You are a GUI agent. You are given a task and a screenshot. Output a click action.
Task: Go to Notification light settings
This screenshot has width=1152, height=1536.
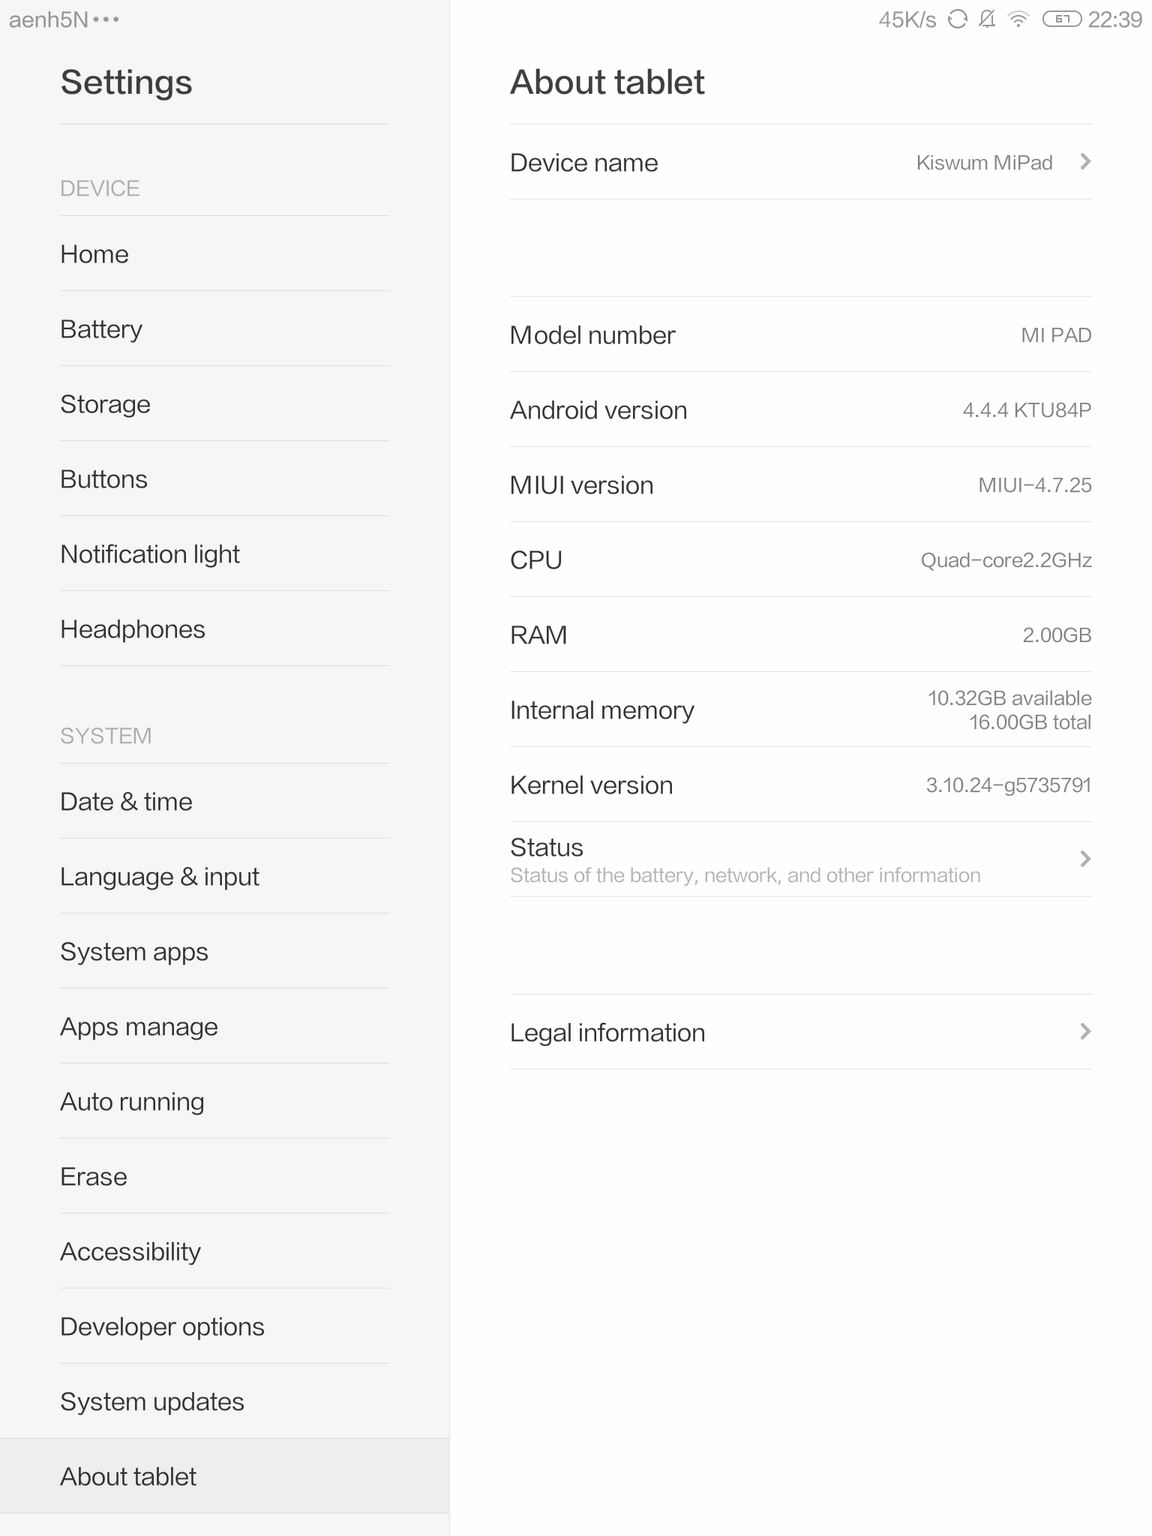[150, 554]
